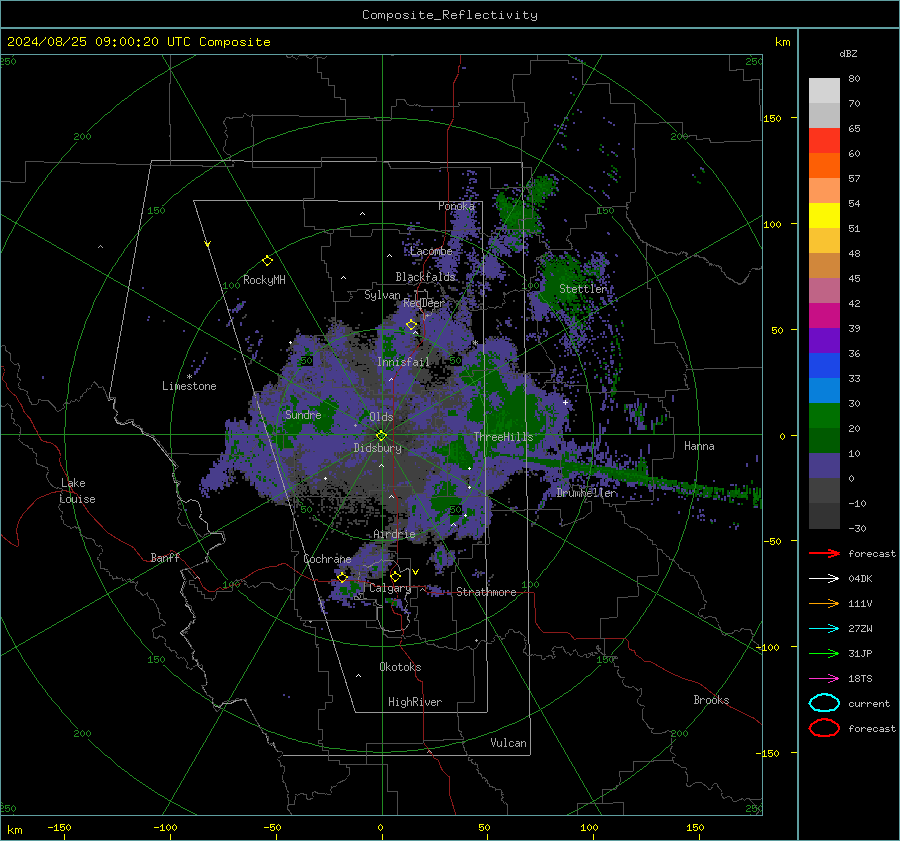Image resolution: width=900 pixels, height=841 pixels.
Task: Click the Didsbury city label
Action: [378, 448]
